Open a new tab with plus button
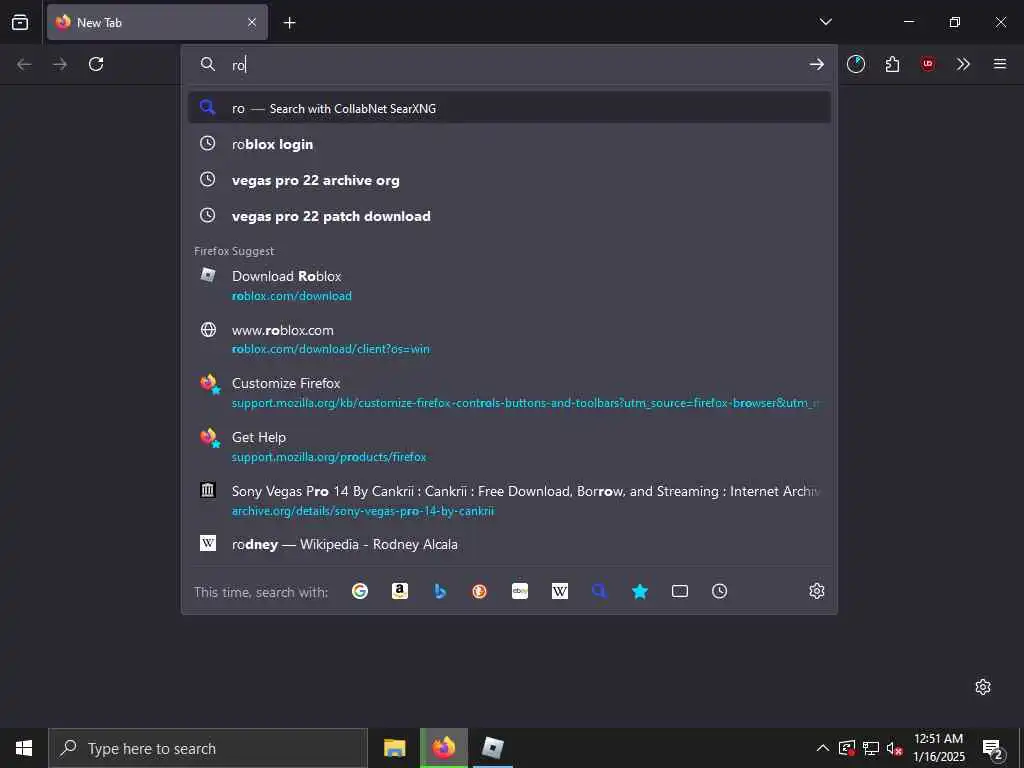 point(289,23)
